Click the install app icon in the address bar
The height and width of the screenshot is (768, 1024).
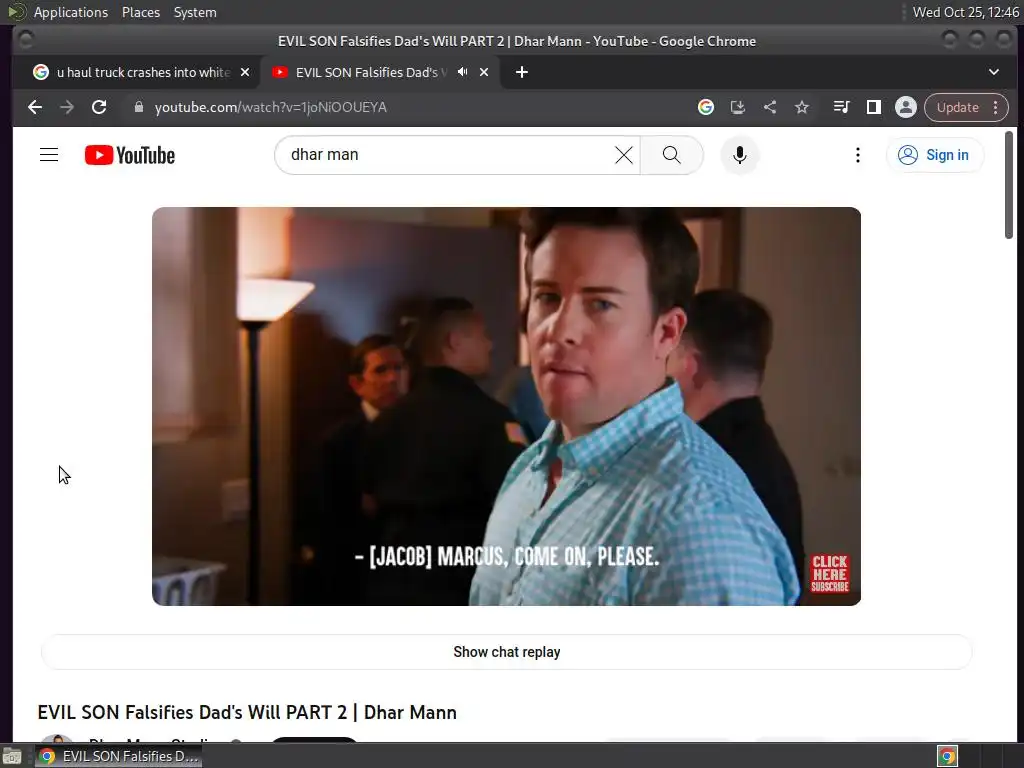737,107
